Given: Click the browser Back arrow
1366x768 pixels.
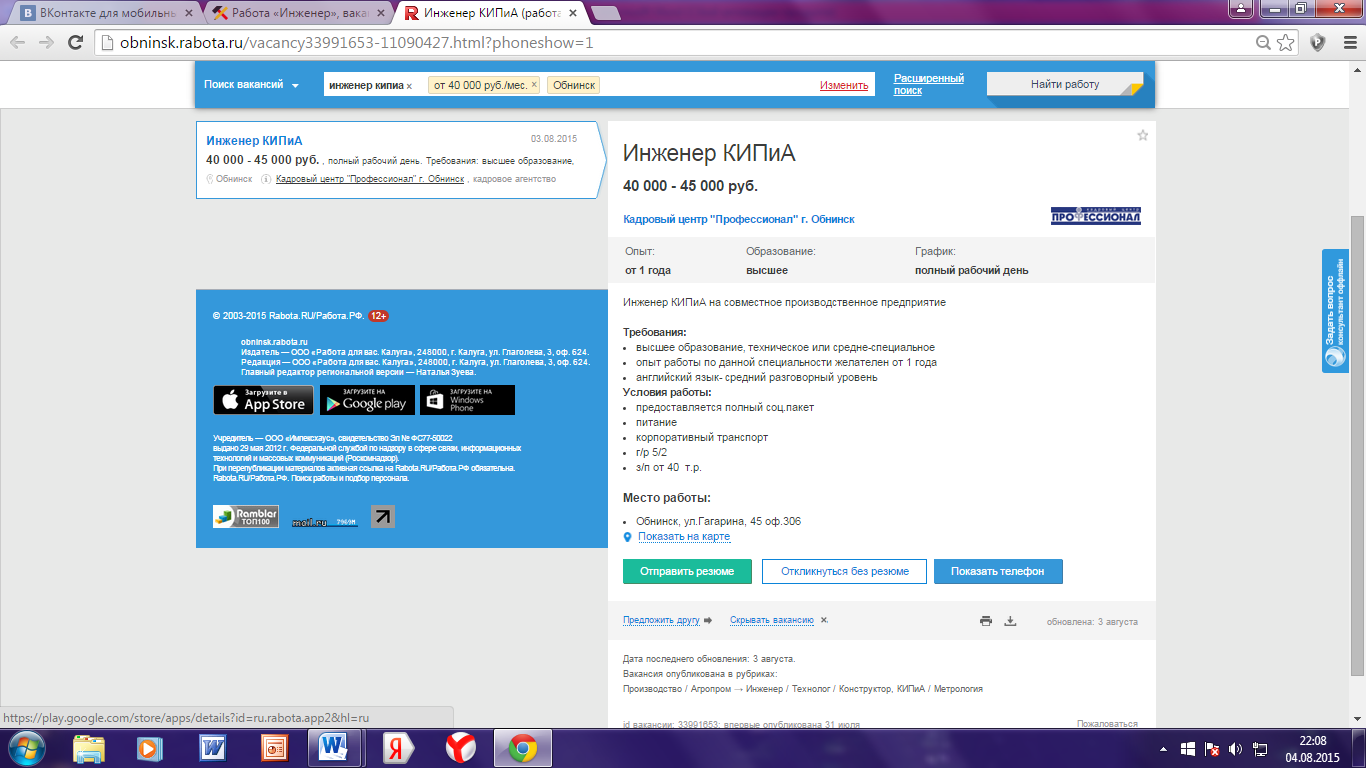Looking at the screenshot, I should click(x=17, y=42).
